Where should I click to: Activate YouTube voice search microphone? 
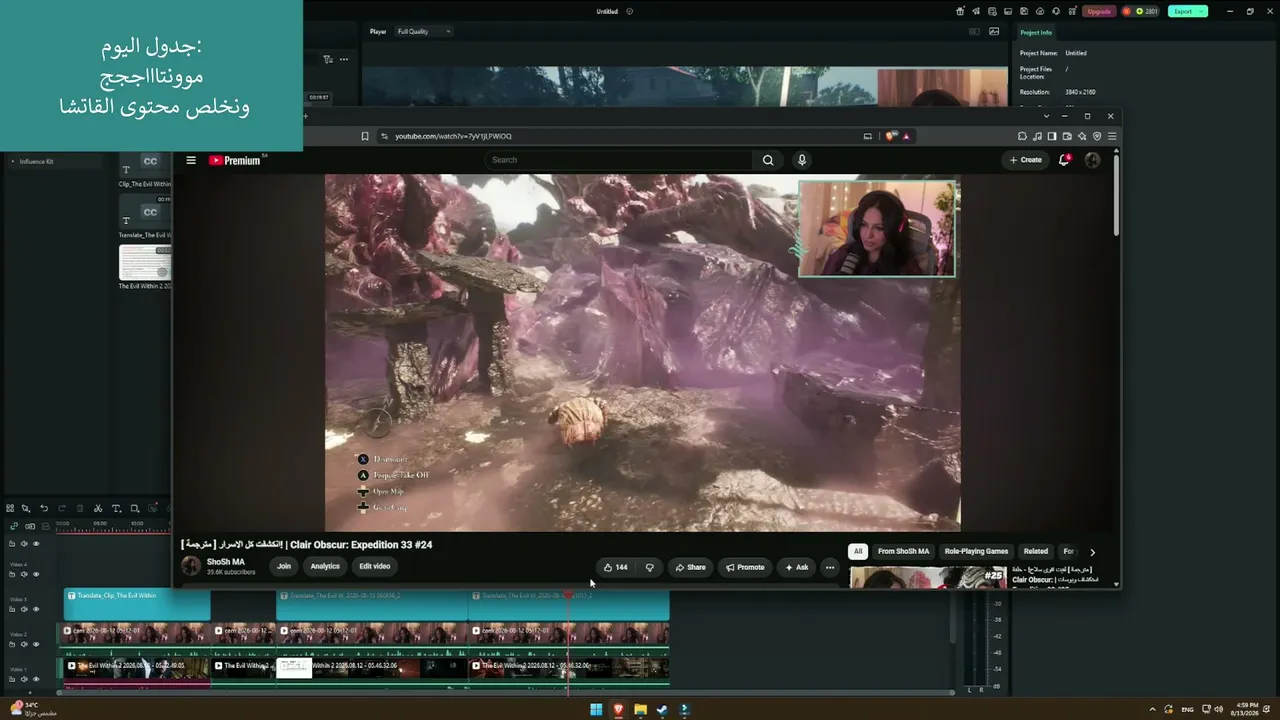(801, 160)
